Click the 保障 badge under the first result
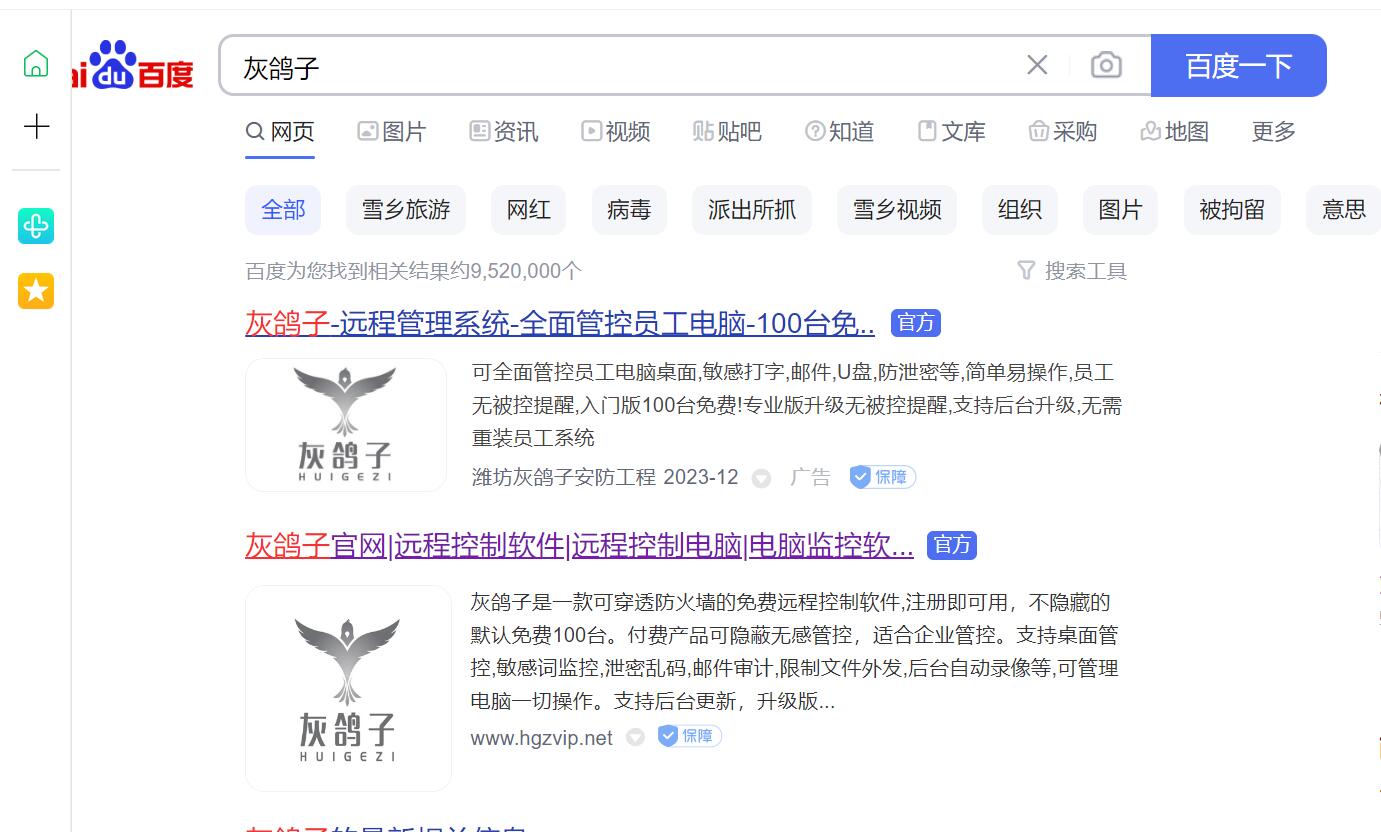The height and width of the screenshot is (832, 1381). (x=883, y=477)
